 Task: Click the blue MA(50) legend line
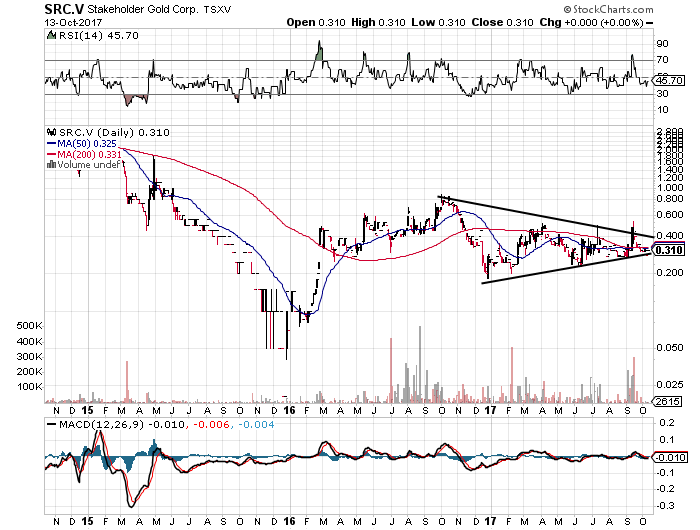pos(51,143)
